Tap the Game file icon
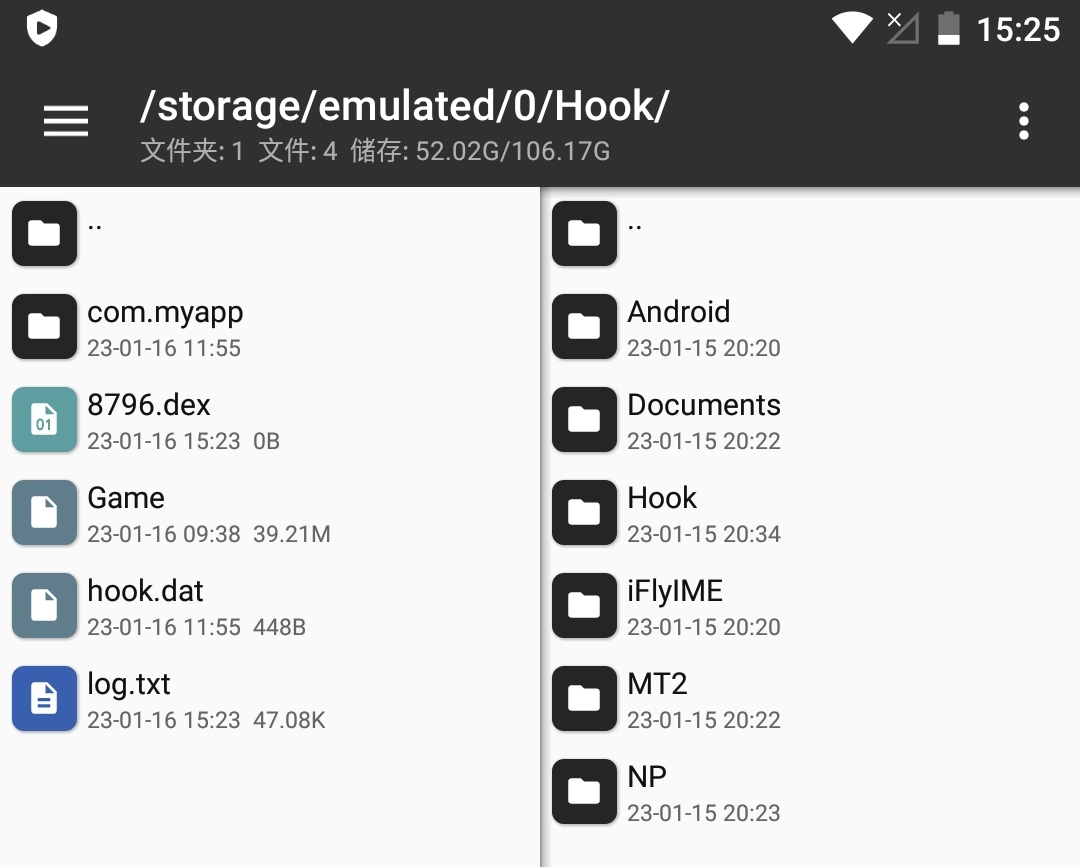 pyautogui.click(x=44, y=513)
